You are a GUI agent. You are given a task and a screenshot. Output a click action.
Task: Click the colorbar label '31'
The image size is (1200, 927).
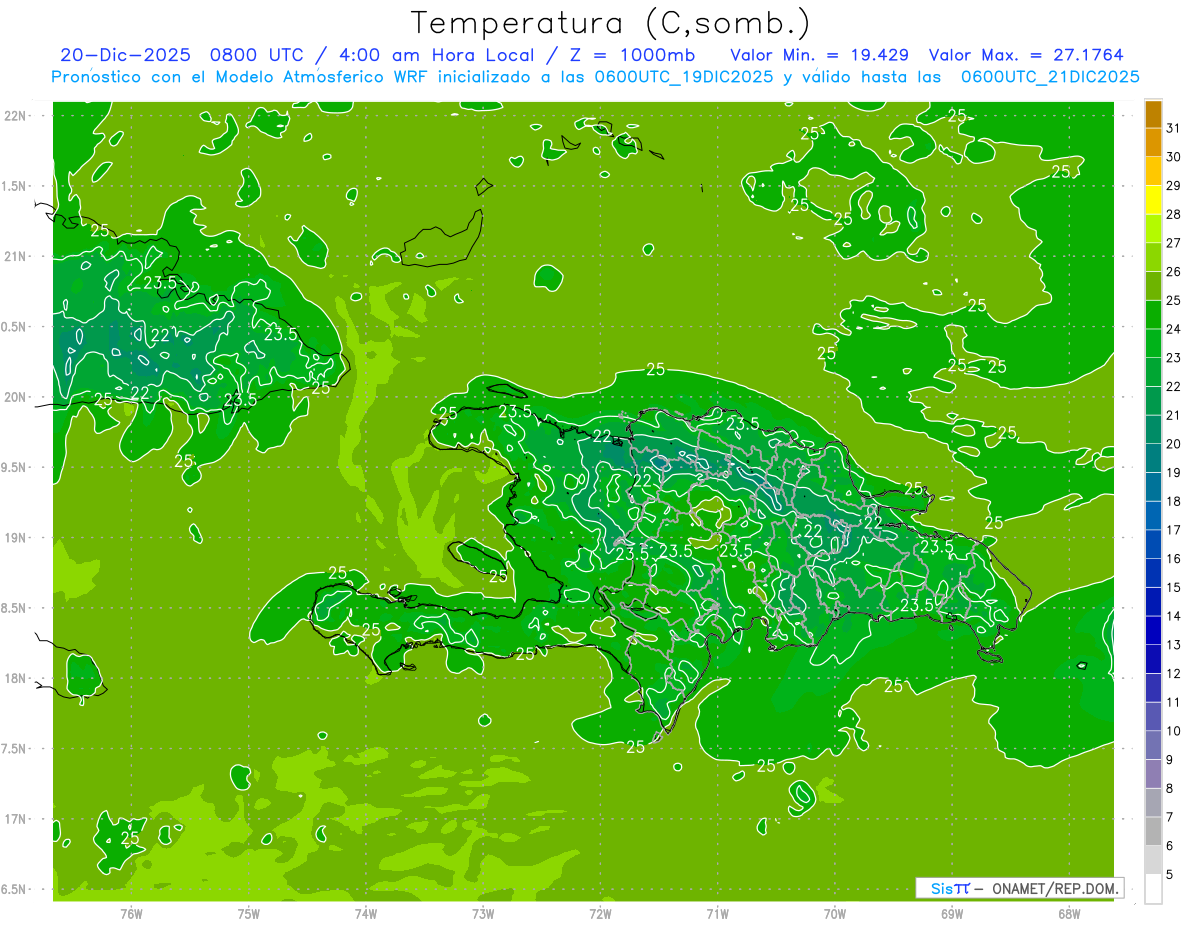tap(1173, 128)
